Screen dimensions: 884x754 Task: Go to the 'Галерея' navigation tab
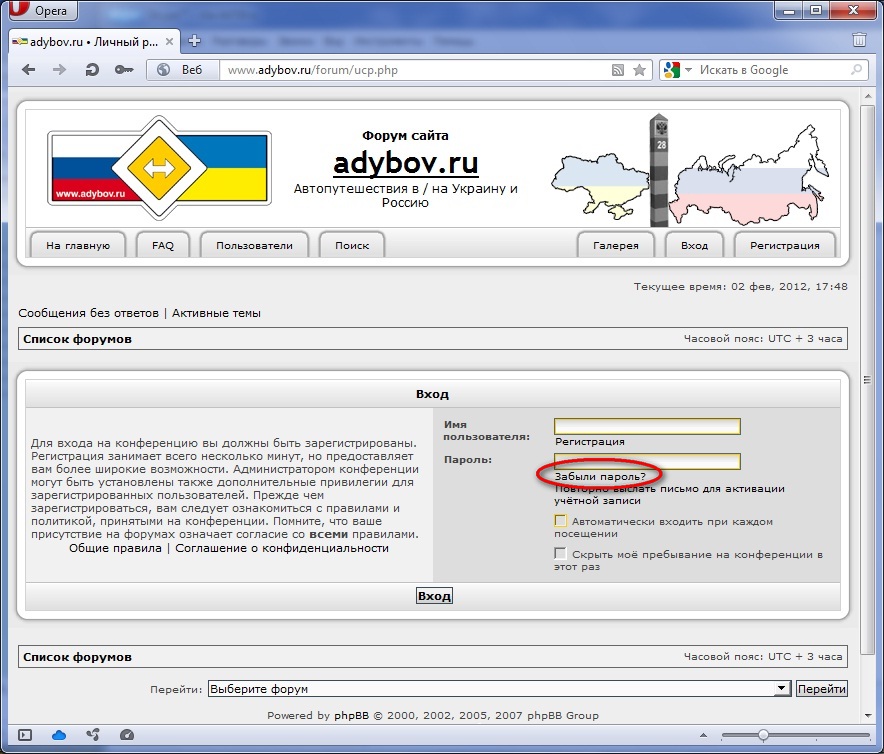[x=615, y=245]
